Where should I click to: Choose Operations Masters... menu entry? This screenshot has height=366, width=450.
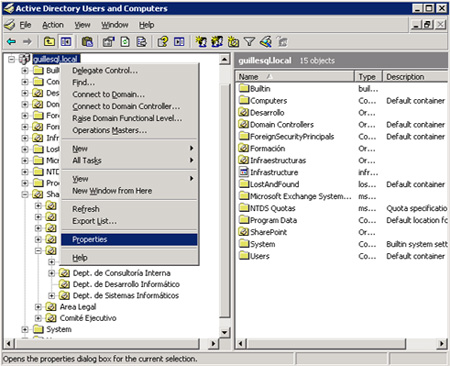coord(129,130)
